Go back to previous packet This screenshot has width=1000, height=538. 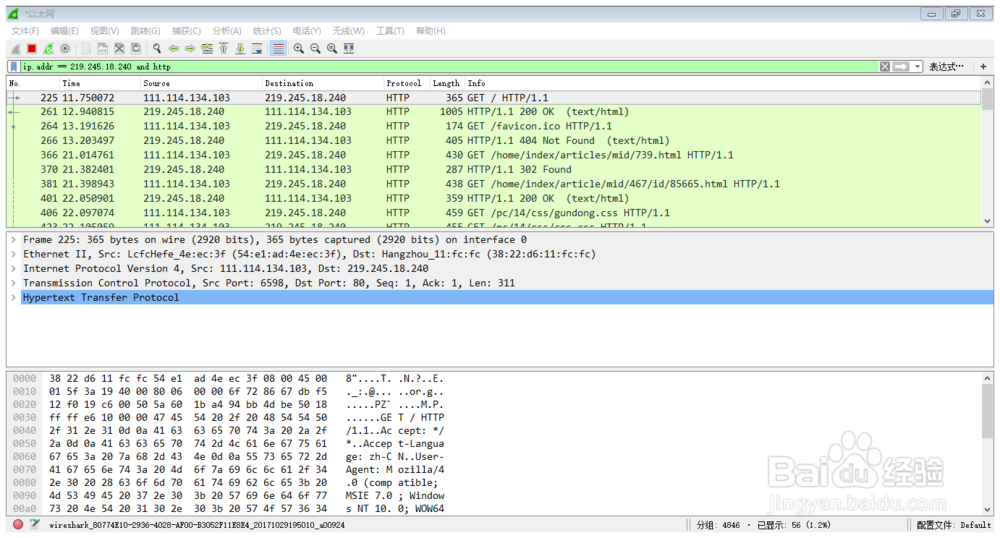(x=173, y=48)
